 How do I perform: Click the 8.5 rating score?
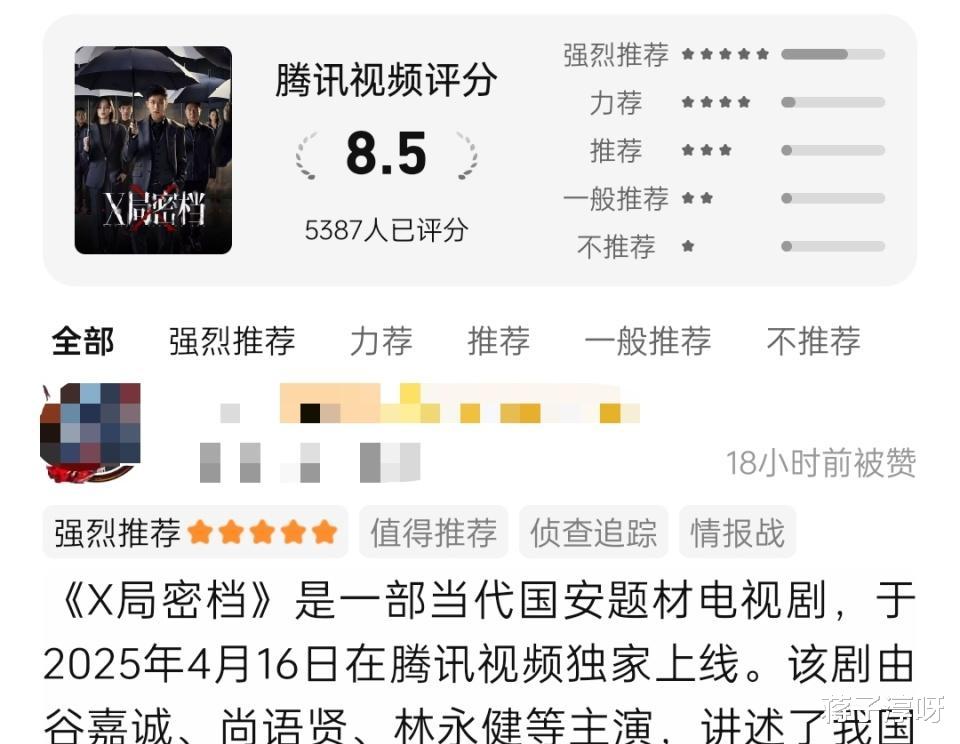pyautogui.click(x=386, y=153)
